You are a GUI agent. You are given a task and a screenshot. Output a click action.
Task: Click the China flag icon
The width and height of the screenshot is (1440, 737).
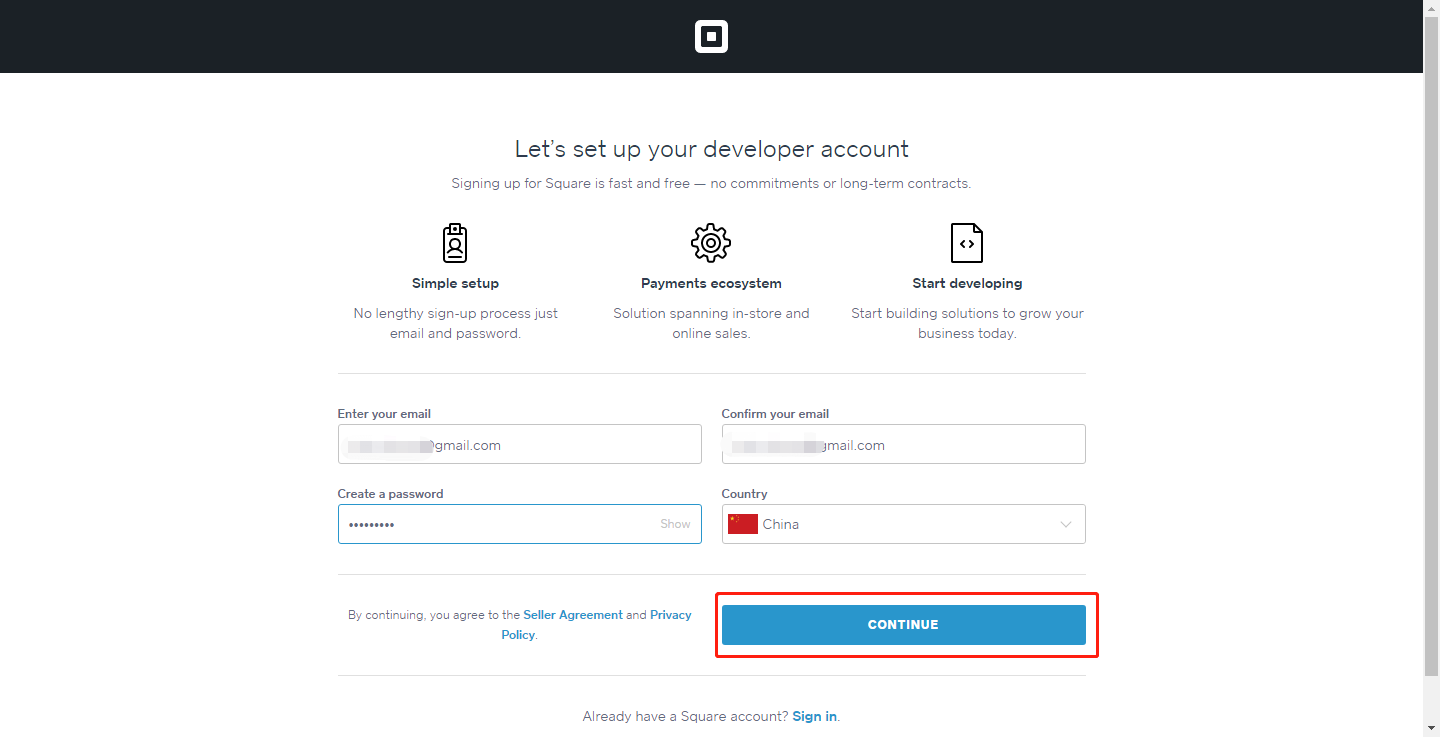coord(742,524)
